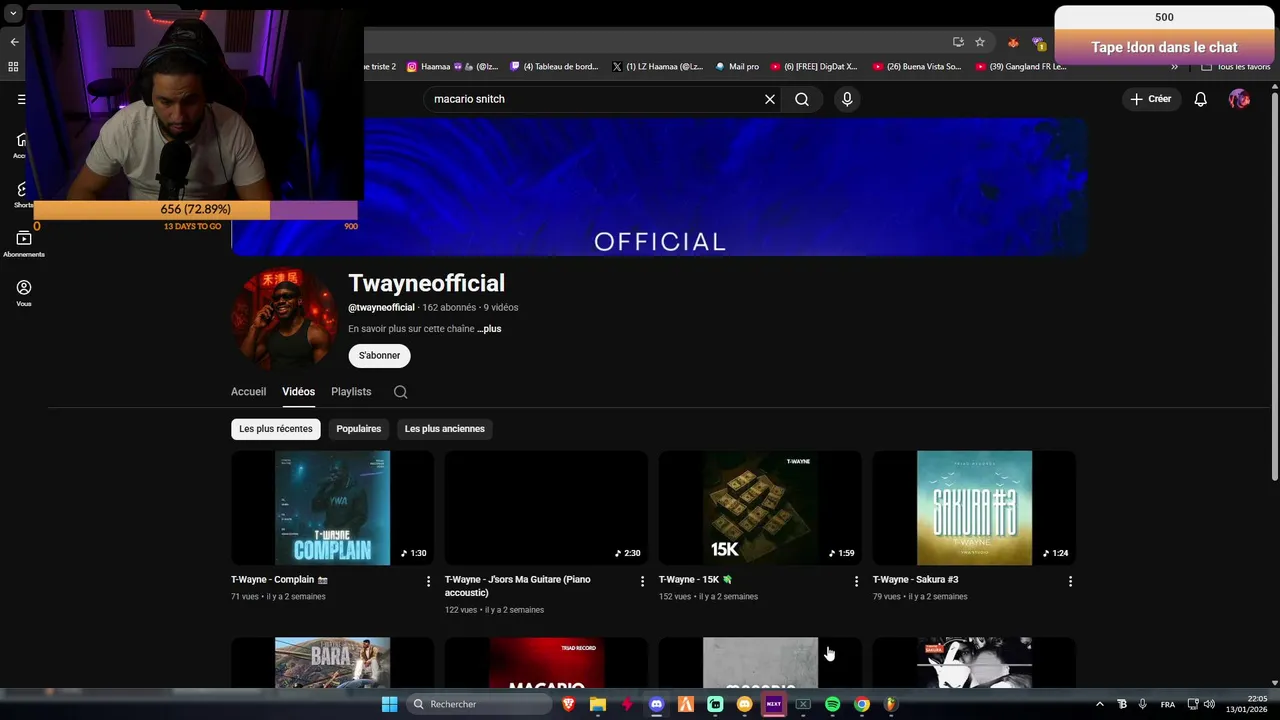Image resolution: width=1280 pixels, height=720 pixels.
Task: Open the Tous les favoris folder
Action: 1235,67
